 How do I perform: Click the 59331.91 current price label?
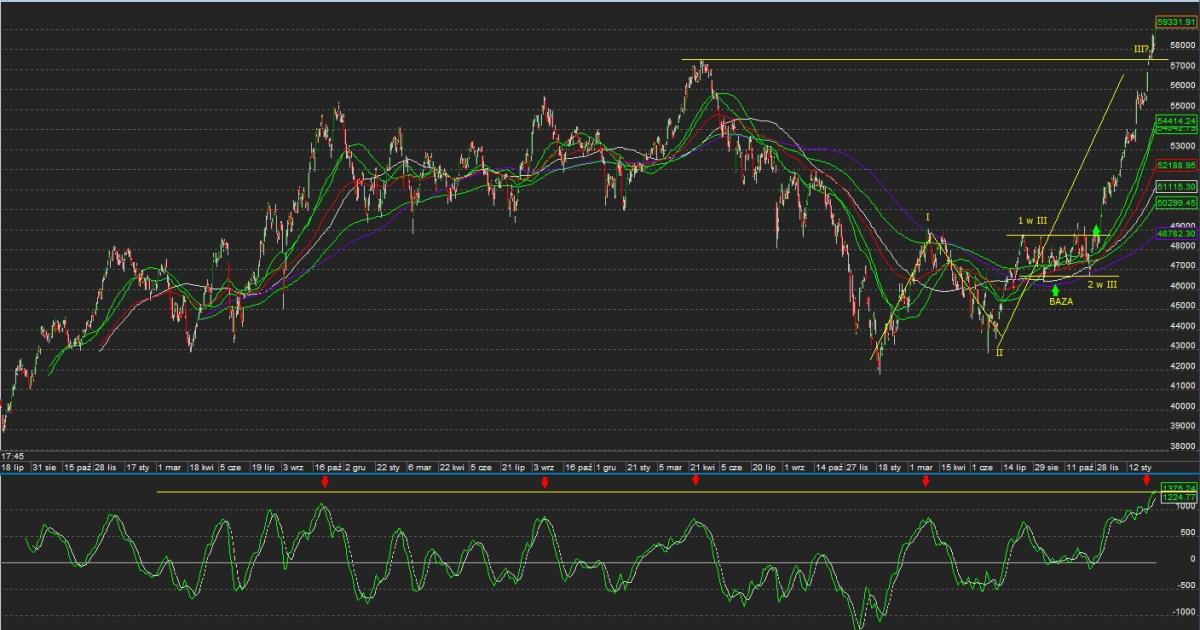click(1175, 21)
